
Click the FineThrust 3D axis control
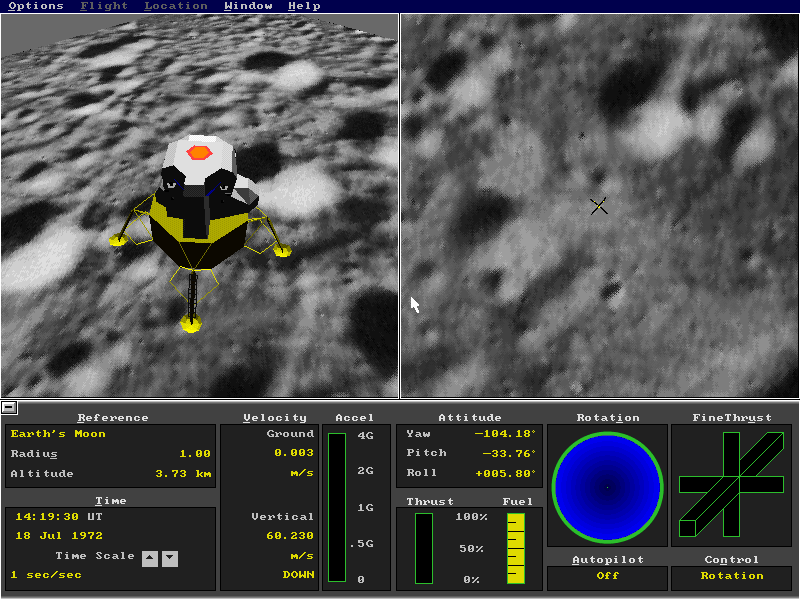(731, 484)
